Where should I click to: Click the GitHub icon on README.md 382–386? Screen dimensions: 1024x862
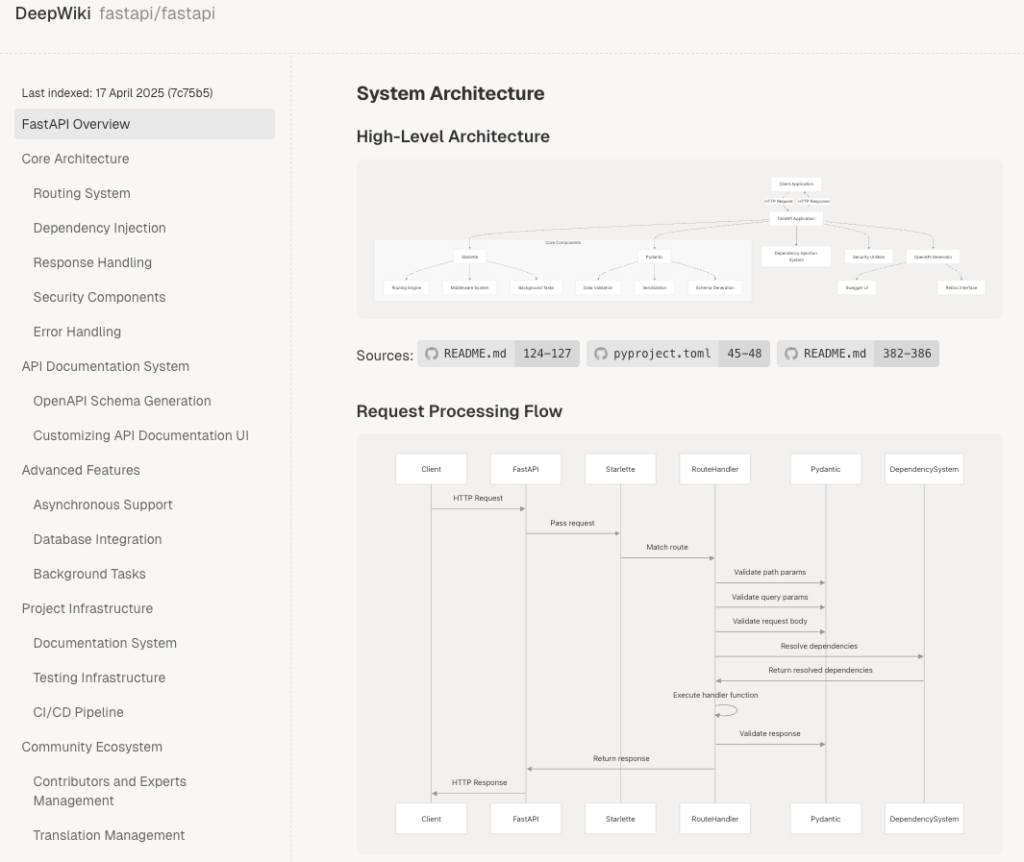pyautogui.click(x=791, y=354)
